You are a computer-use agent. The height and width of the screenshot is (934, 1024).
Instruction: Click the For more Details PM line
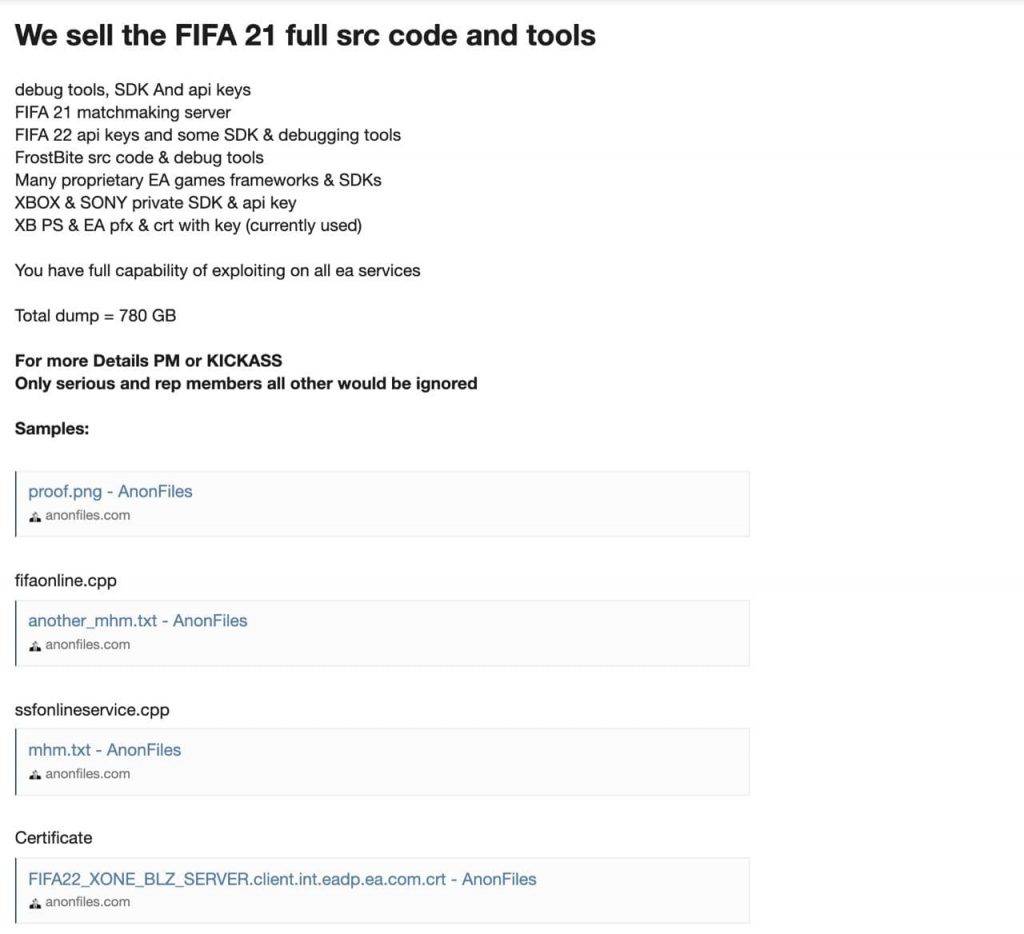(x=148, y=361)
